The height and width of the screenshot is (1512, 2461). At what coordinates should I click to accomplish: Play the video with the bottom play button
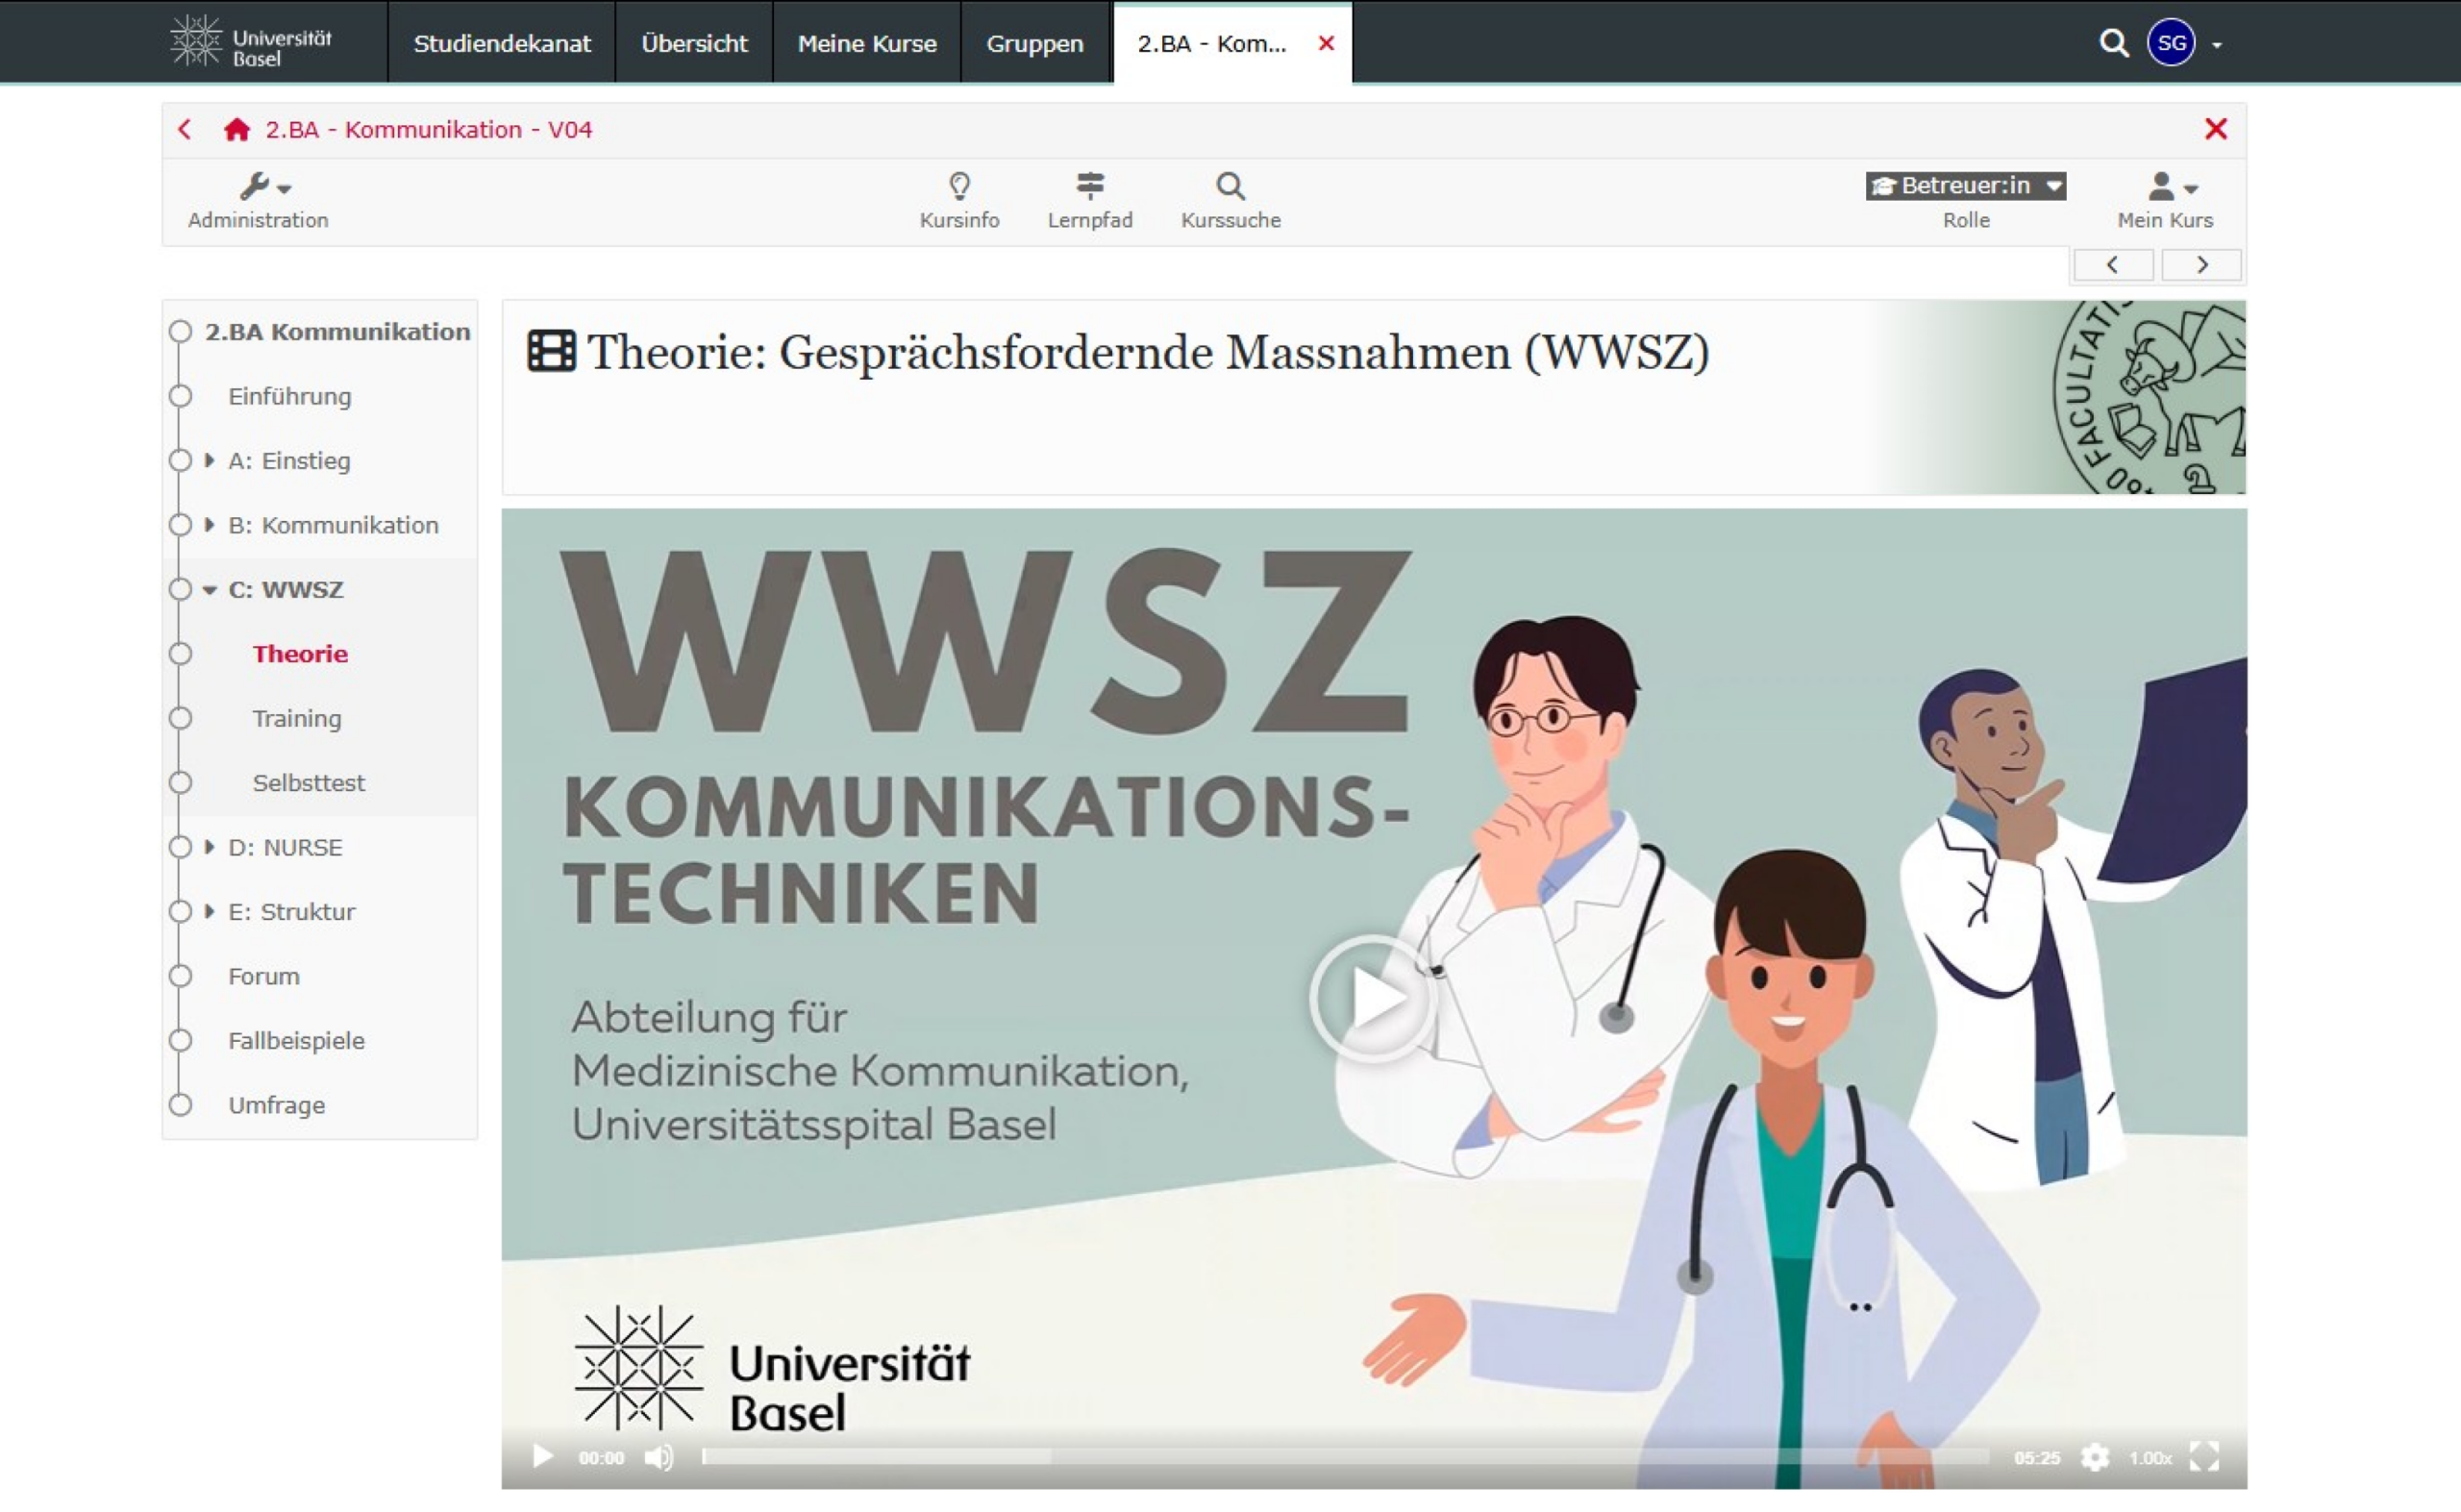[542, 1456]
